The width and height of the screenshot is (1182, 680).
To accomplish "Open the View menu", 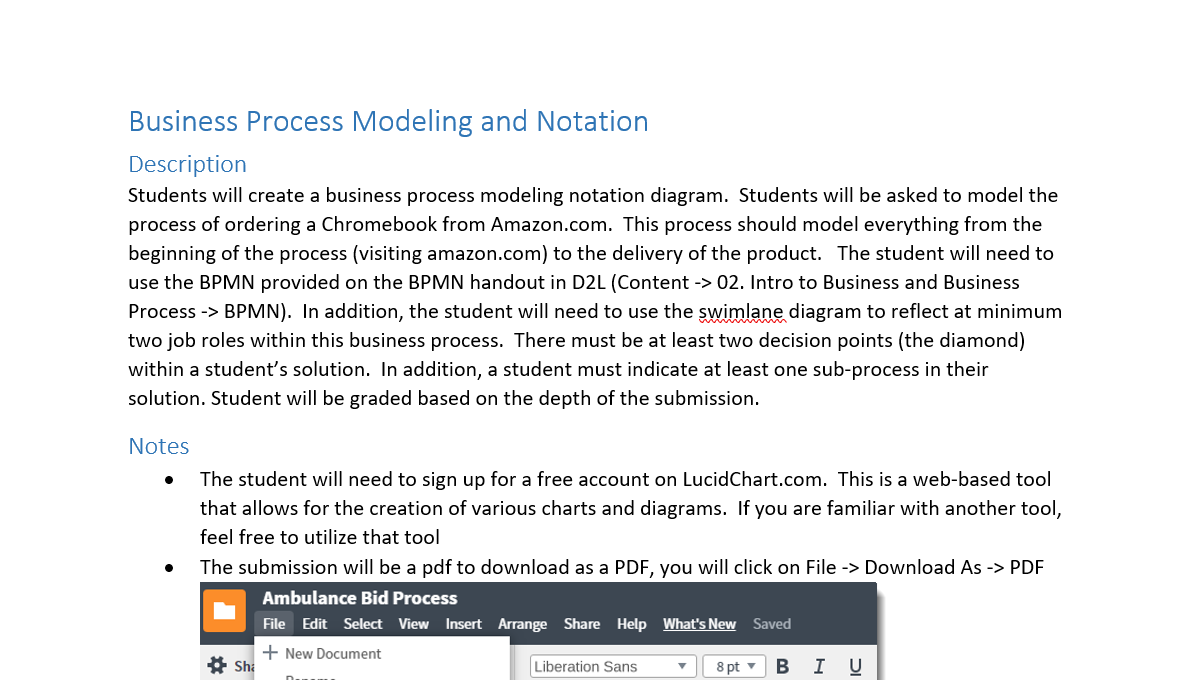I will pos(413,623).
